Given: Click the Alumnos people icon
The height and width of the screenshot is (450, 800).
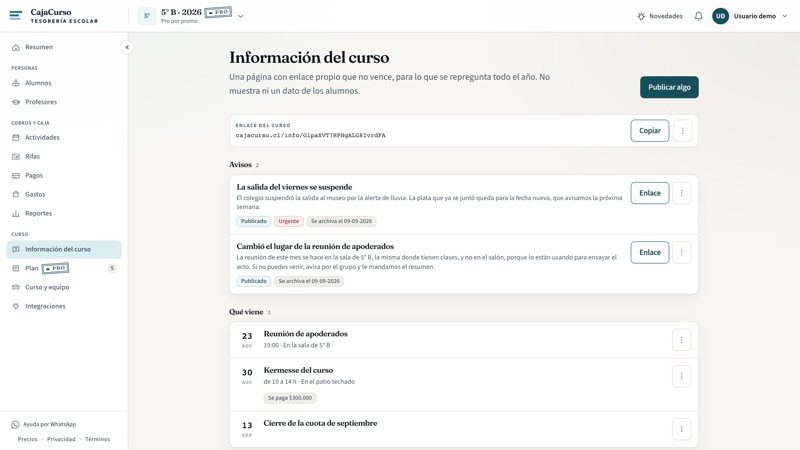Looking at the screenshot, I should [16, 83].
